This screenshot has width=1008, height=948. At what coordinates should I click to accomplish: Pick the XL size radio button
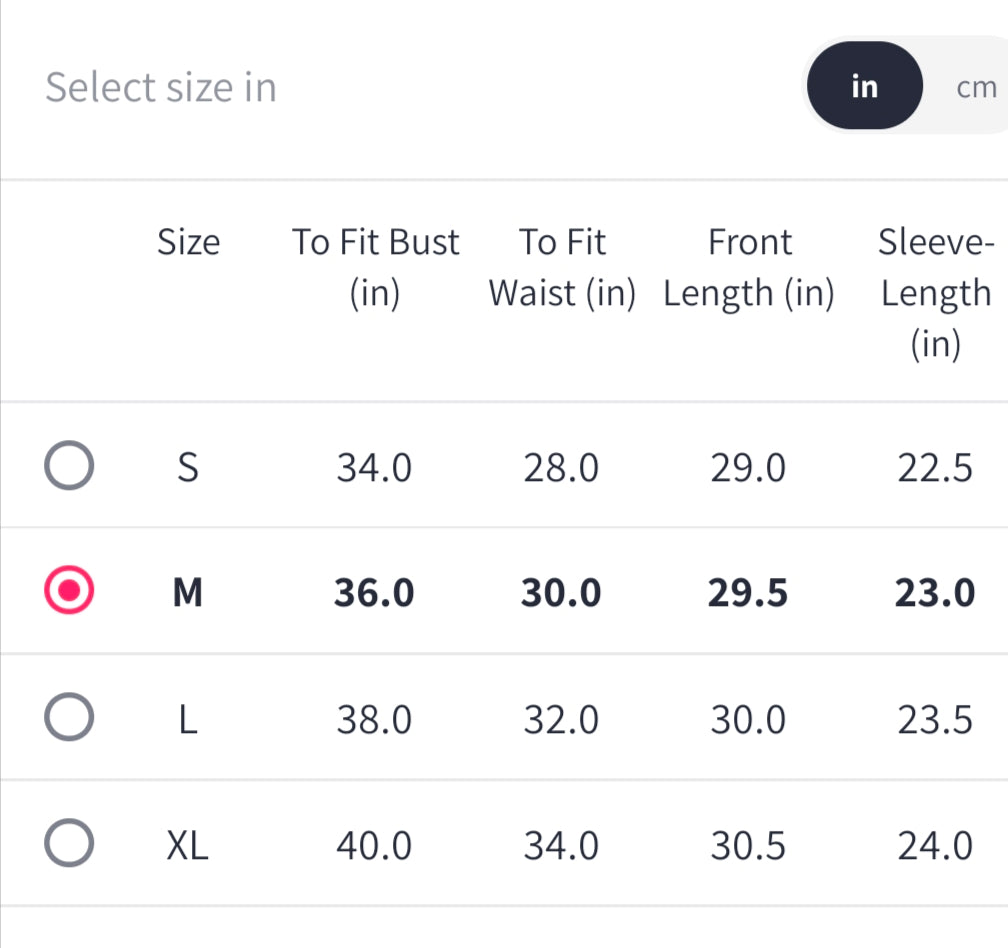[x=70, y=845]
